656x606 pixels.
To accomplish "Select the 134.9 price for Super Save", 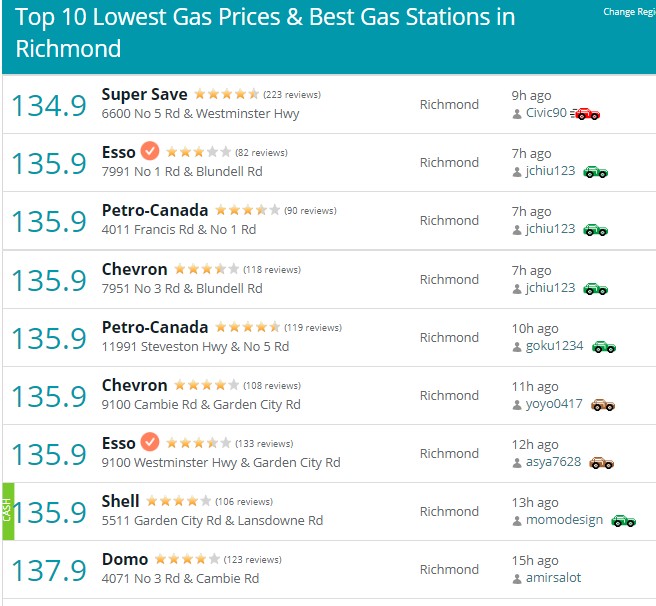I will coord(49,105).
